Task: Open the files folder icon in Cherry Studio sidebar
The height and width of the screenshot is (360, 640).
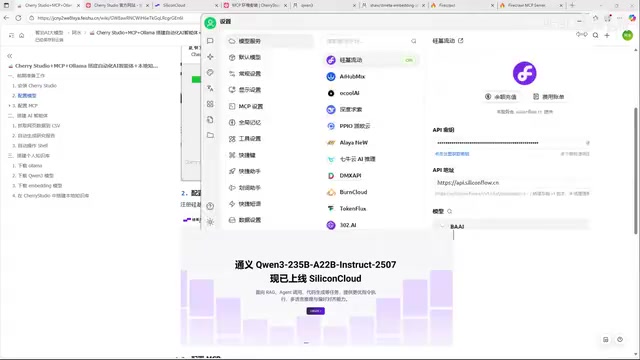Action: 210,135
